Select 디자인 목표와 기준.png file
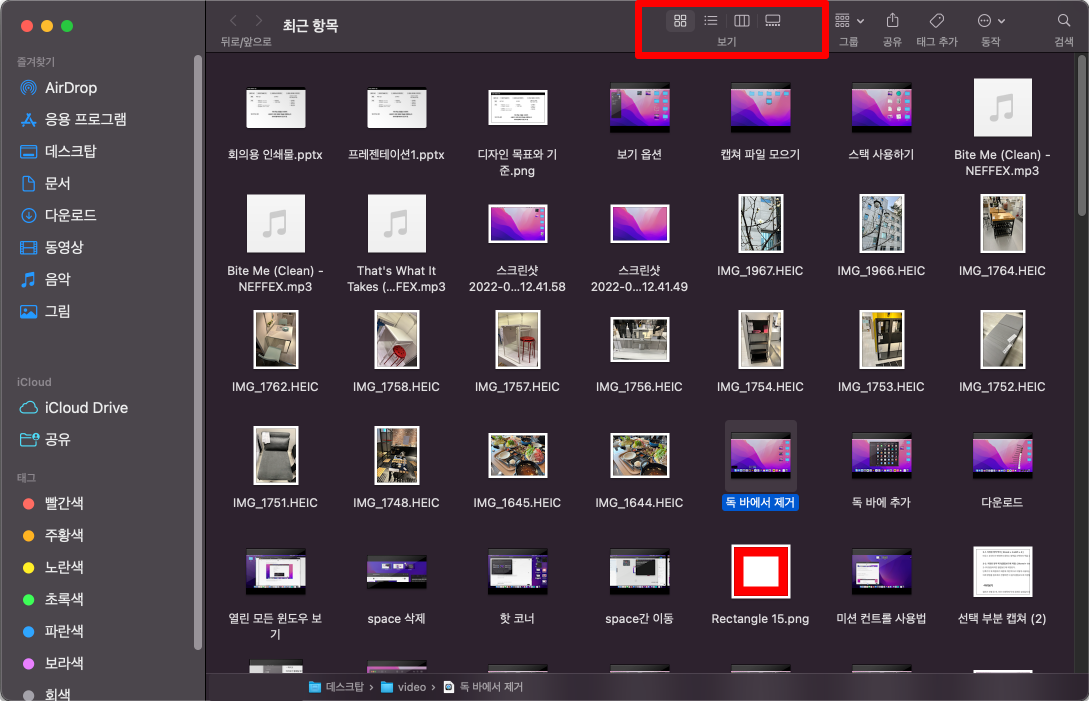This screenshot has width=1089, height=701. [x=517, y=108]
